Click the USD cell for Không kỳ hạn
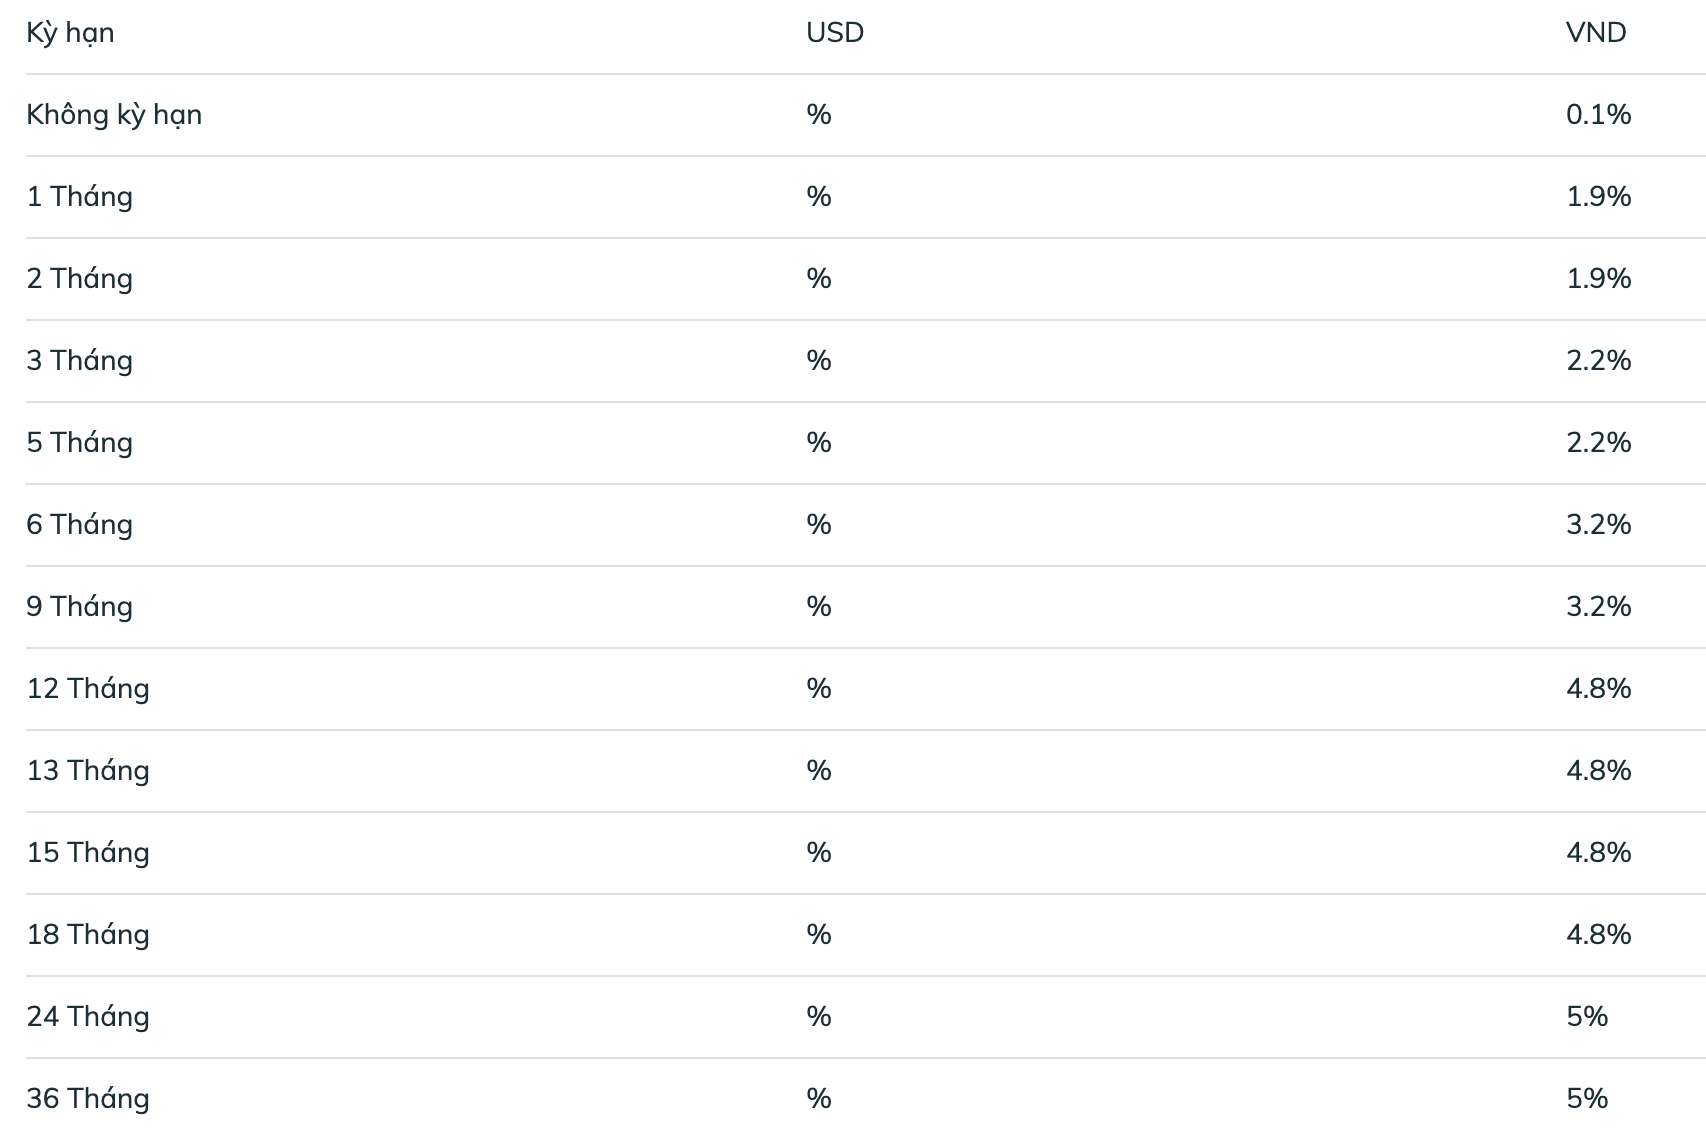 819,115
